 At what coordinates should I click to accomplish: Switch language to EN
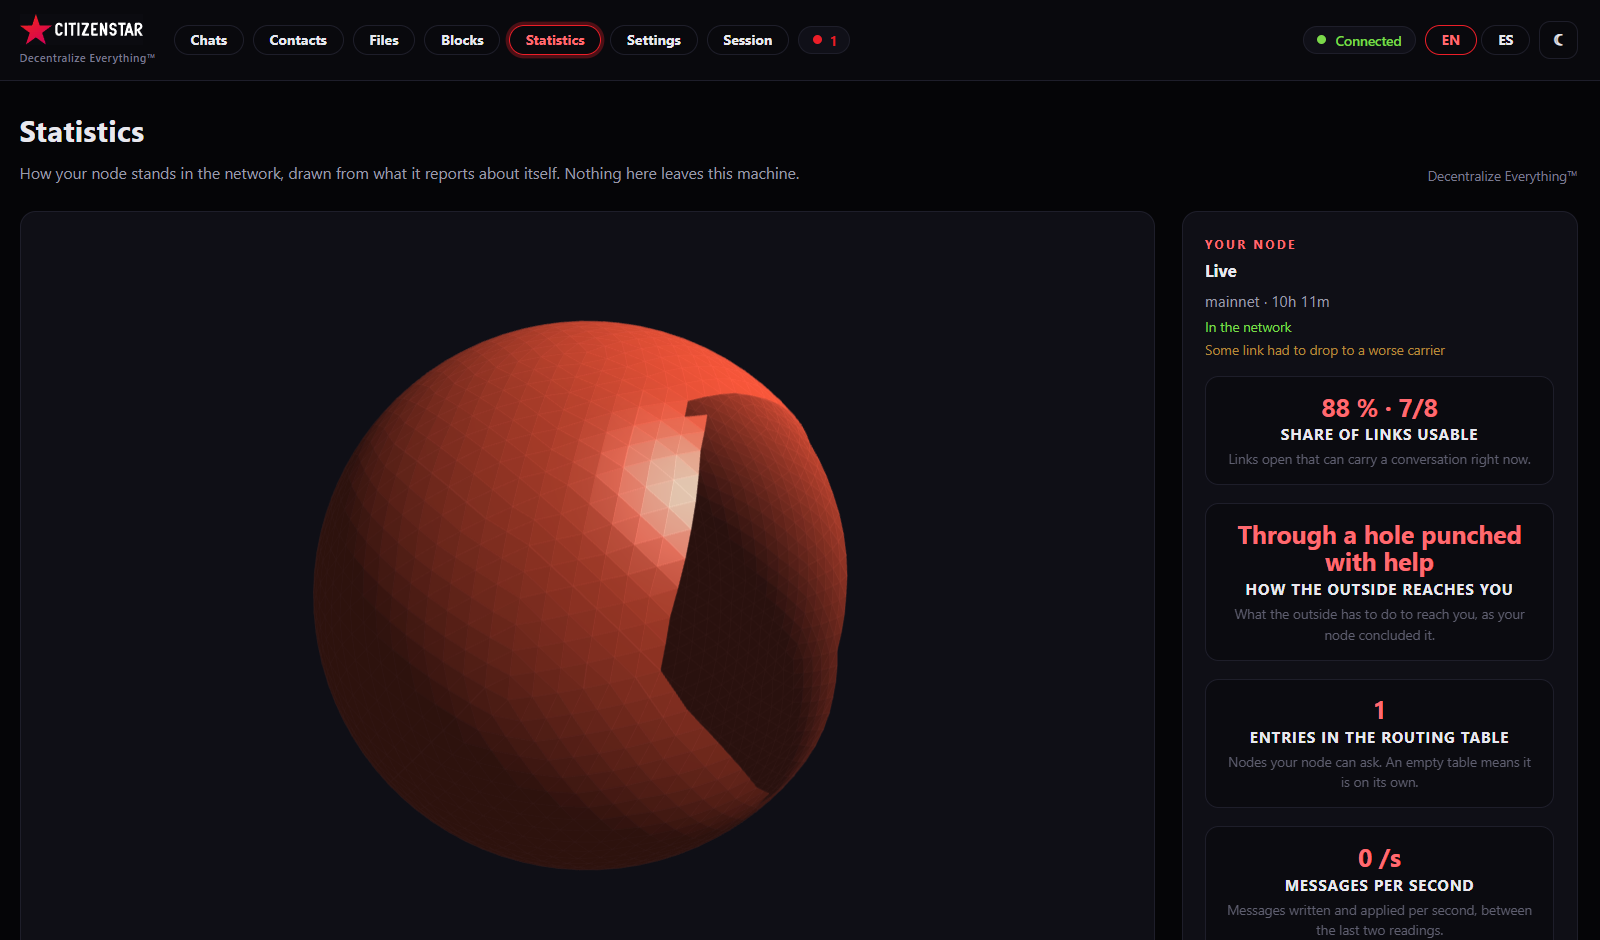1451,40
